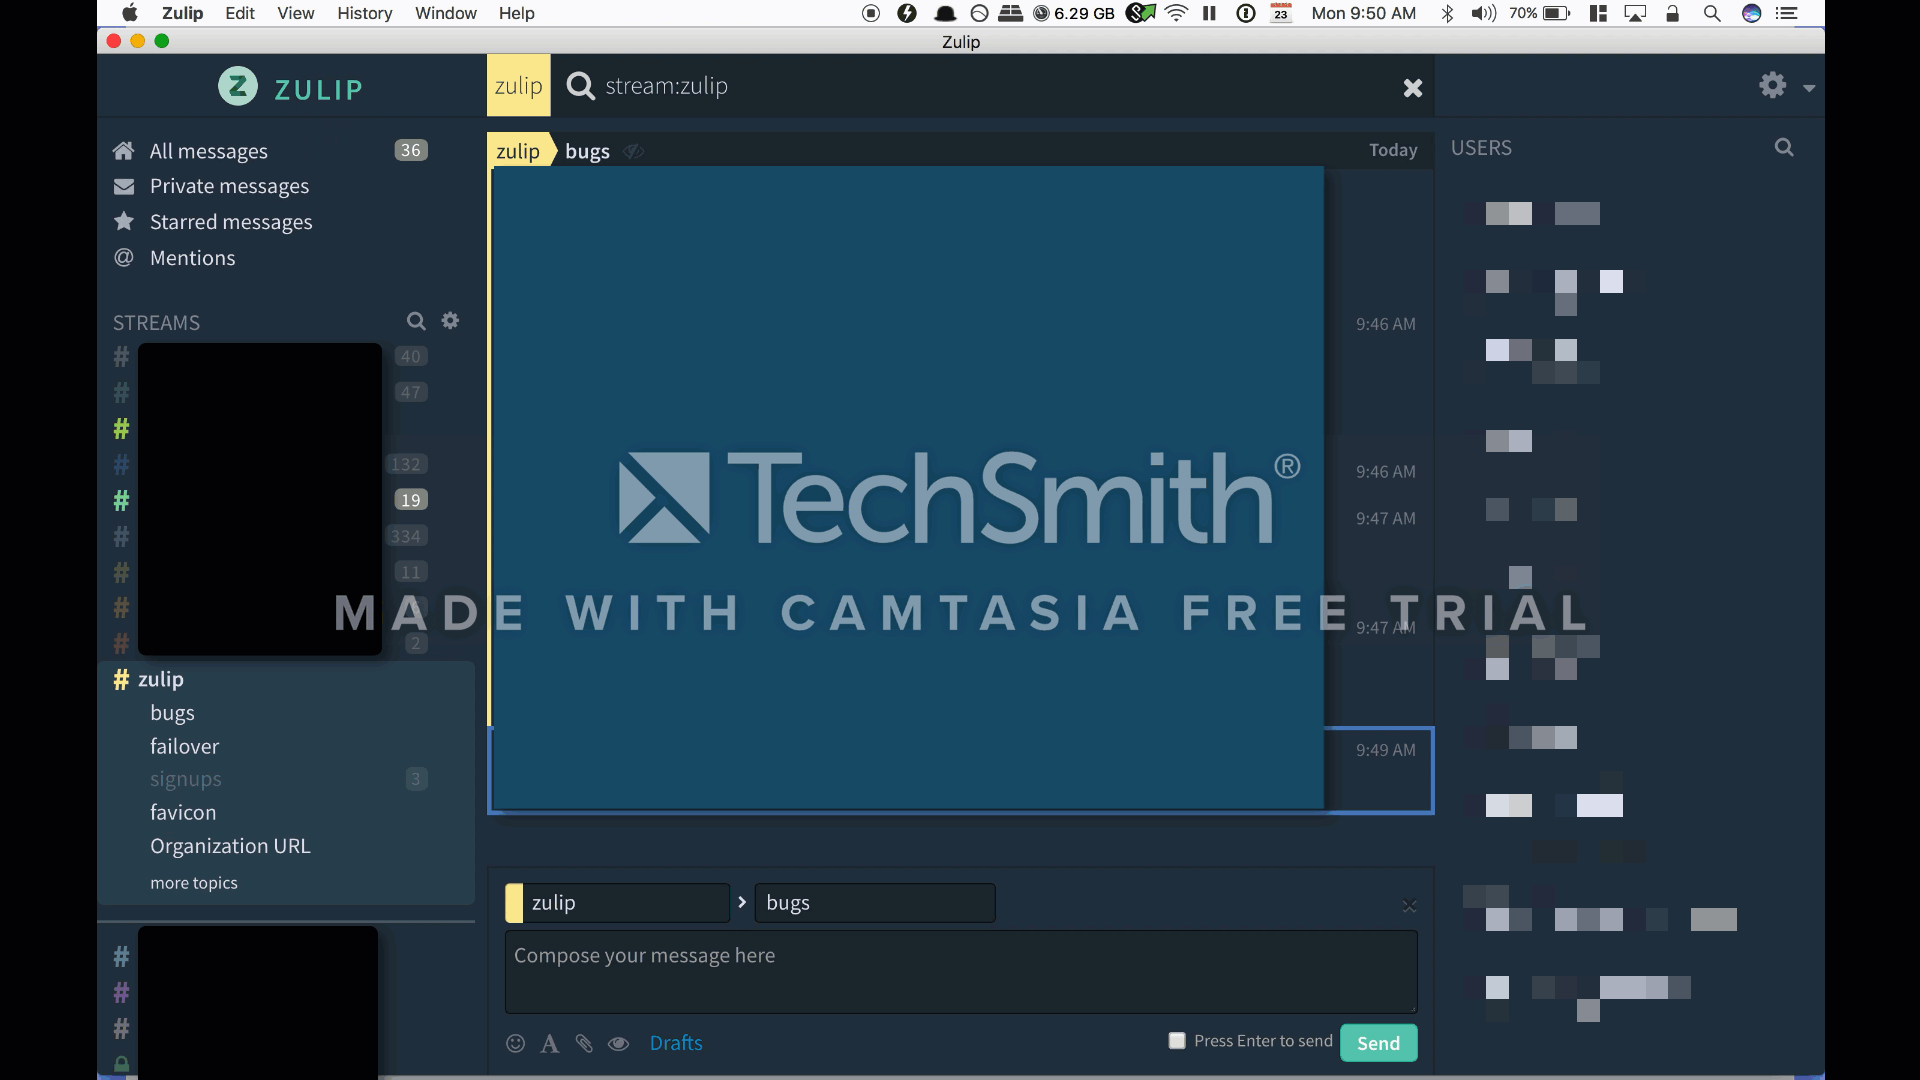The width and height of the screenshot is (1920, 1080).
Task: Open the Organization URL topic
Action: tap(230, 846)
